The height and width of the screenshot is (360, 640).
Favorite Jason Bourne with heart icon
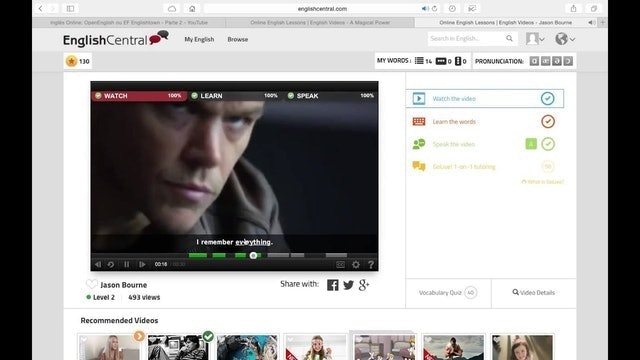[x=91, y=284]
